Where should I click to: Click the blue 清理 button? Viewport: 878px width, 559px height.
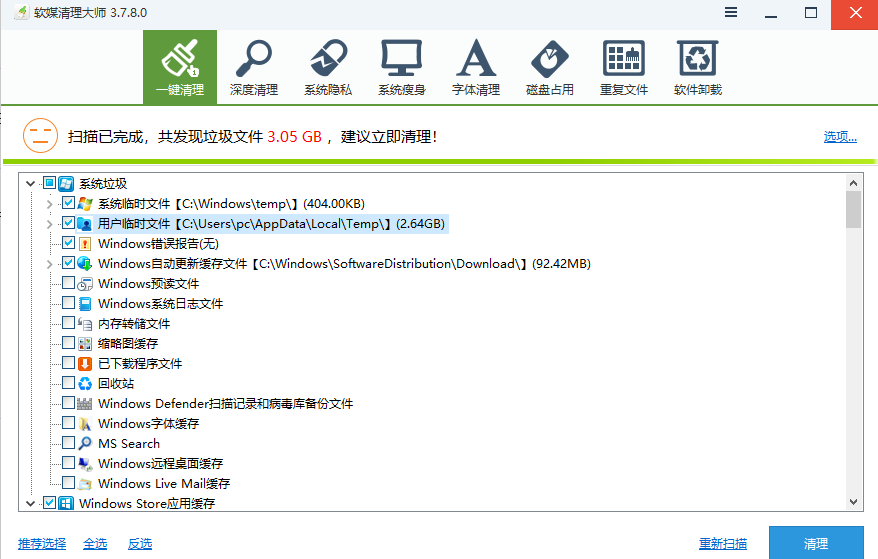(x=816, y=543)
